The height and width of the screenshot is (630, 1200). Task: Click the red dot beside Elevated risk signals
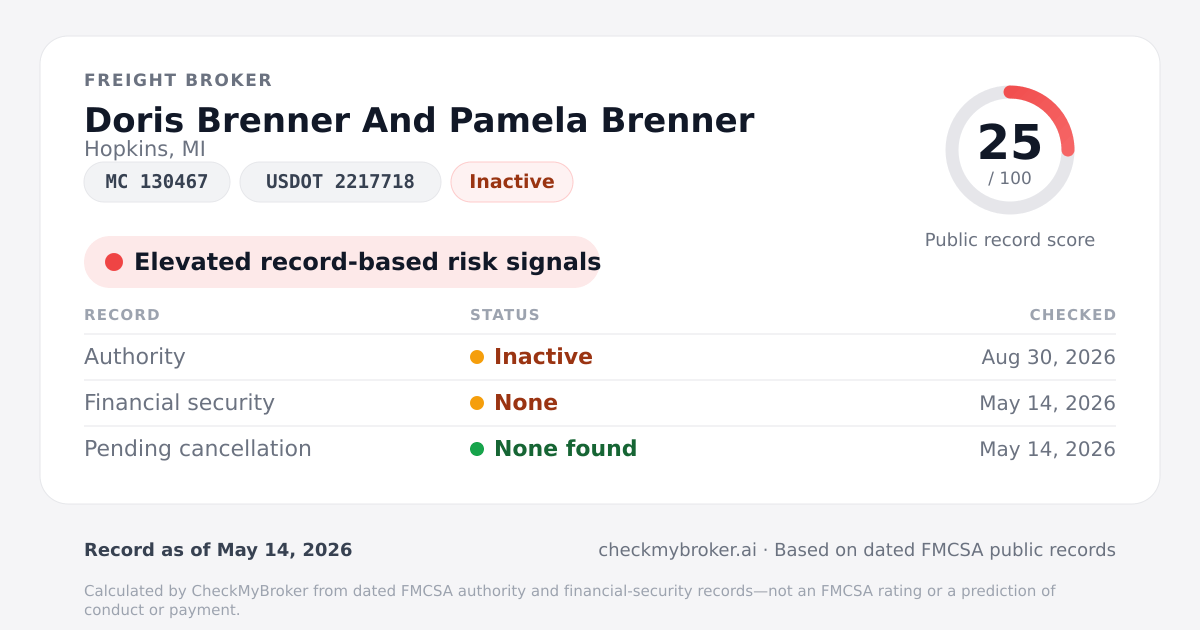114,262
